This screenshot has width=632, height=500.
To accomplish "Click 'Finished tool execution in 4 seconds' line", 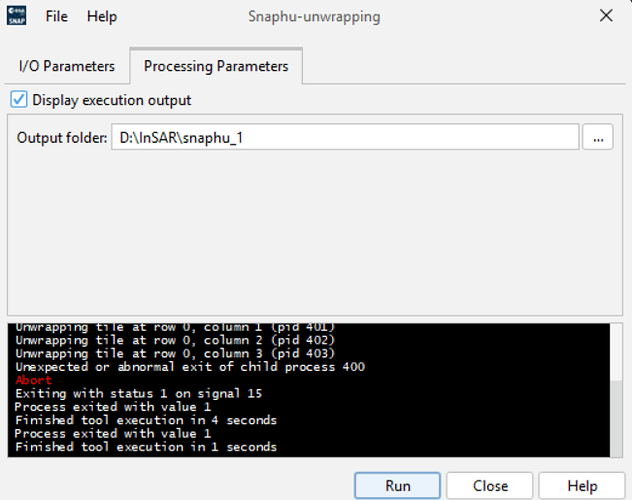I will coord(146,420).
